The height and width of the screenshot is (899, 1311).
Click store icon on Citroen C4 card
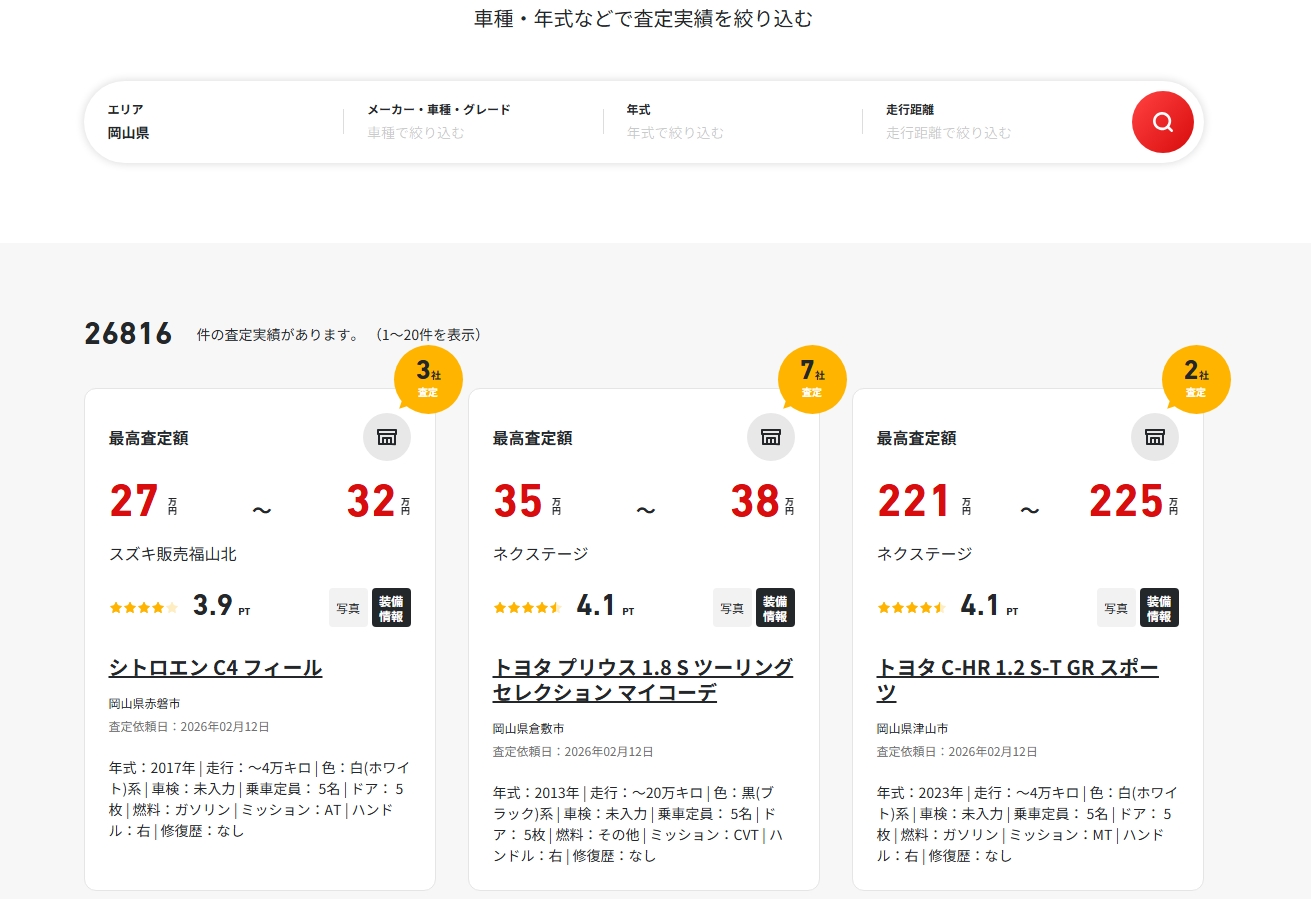click(x=386, y=437)
